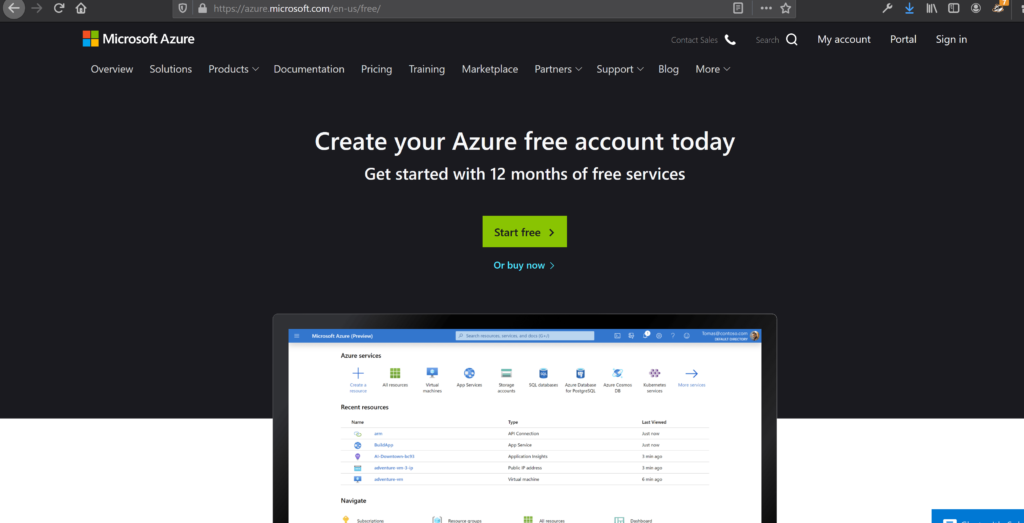1024x523 pixels.
Task: Click the green Start free button
Action: pos(524,232)
